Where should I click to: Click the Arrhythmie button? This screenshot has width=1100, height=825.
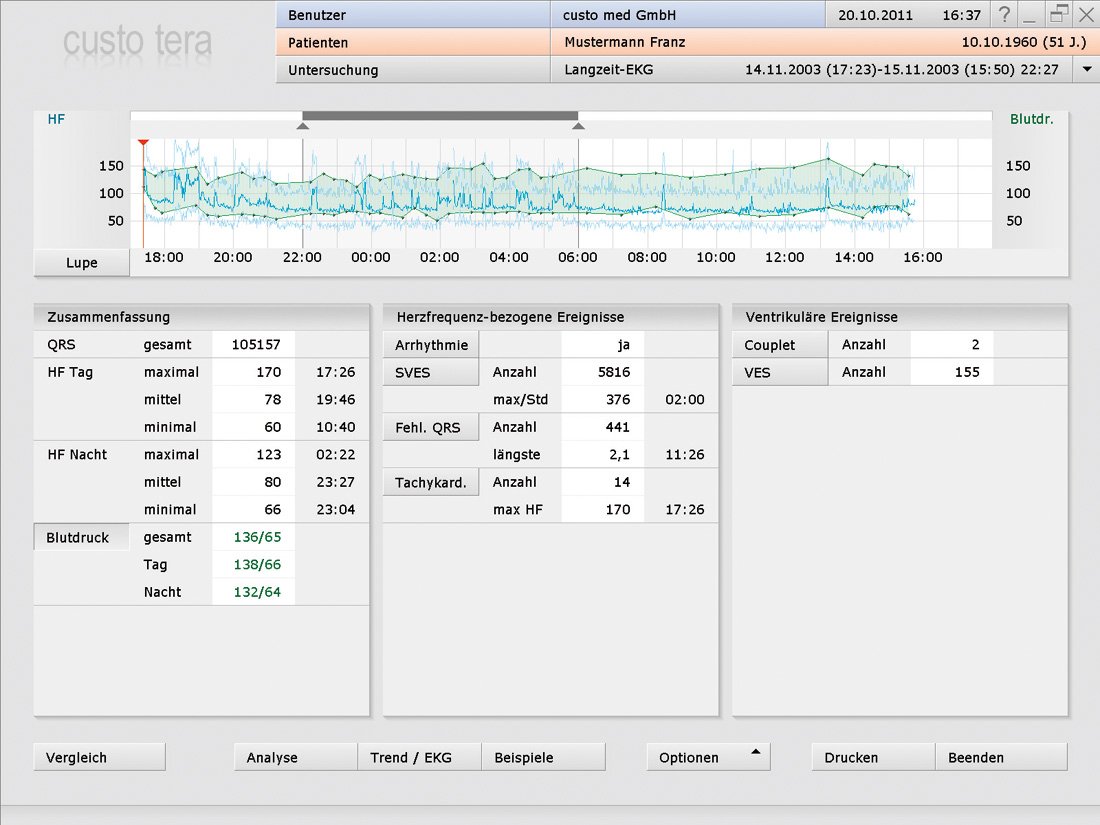pyautogui.click(x=431, y=345)
